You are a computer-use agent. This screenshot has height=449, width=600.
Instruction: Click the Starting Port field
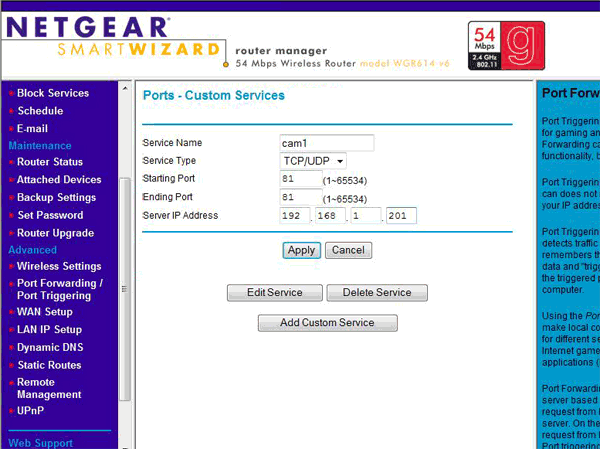click(301, 179)
